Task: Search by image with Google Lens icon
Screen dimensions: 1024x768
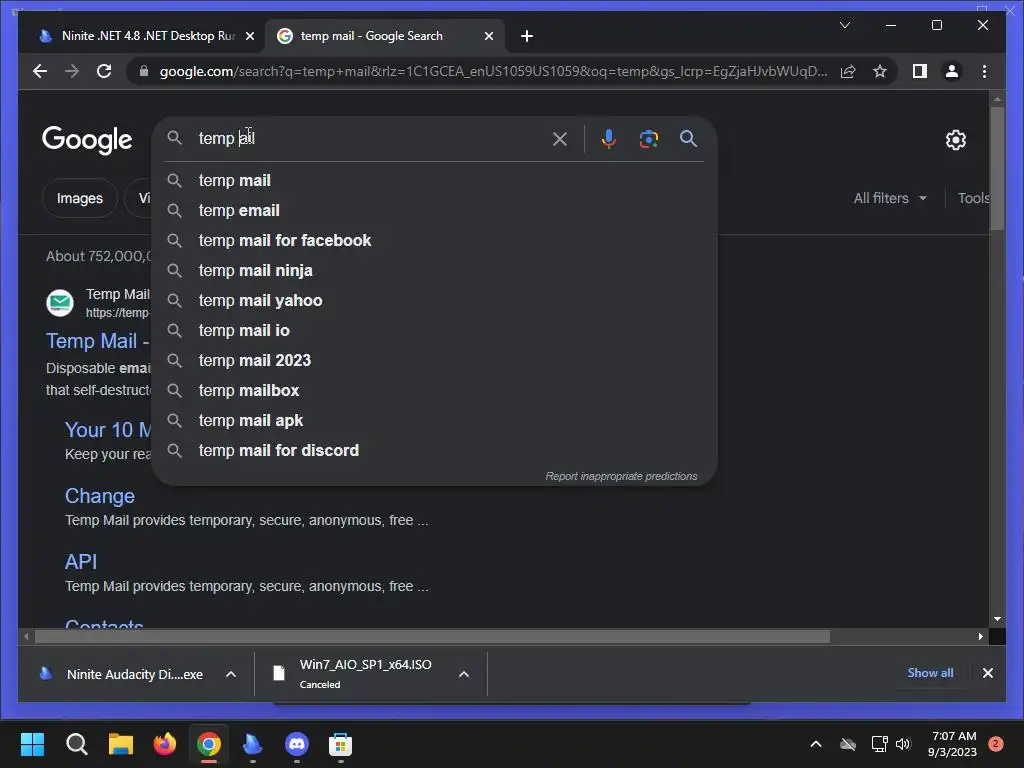Action: [x=648, y=138]
